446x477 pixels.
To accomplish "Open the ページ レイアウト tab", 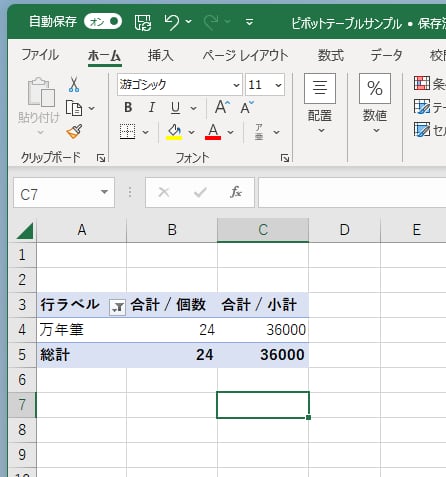I will pyautogui.click(x=245, y=55).
